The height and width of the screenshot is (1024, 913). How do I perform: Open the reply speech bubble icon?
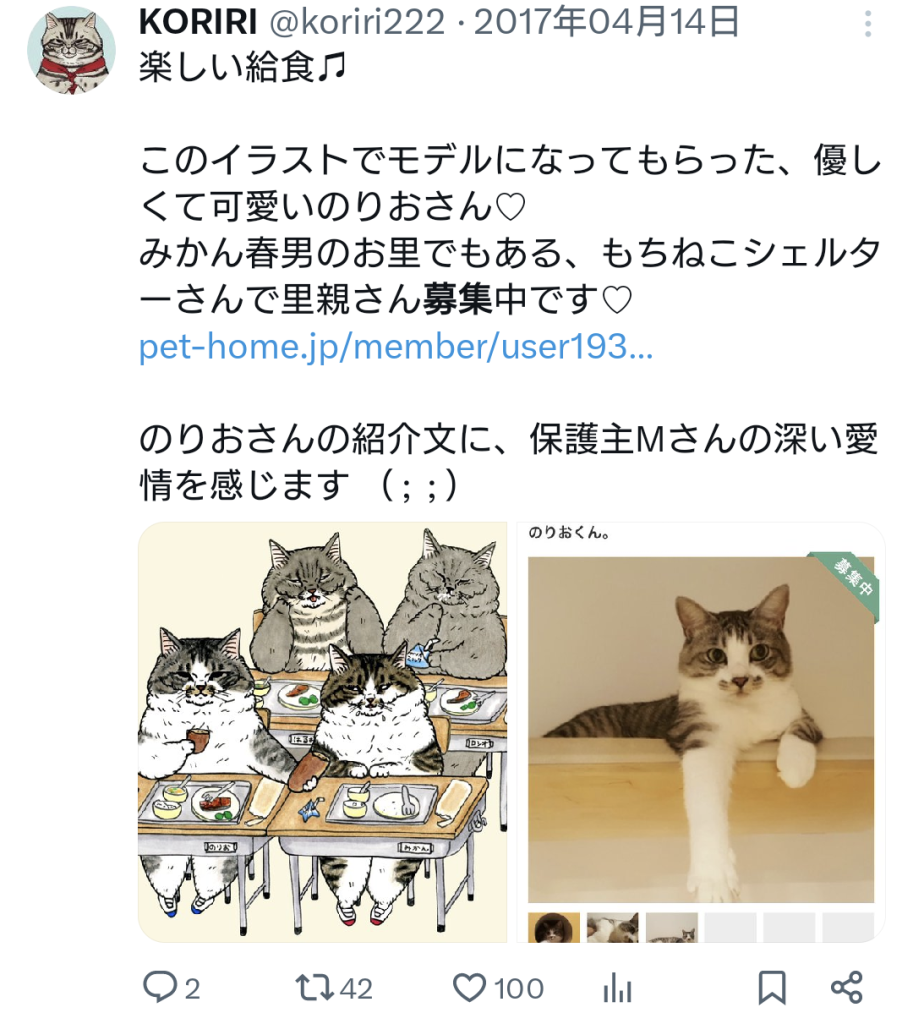159,987
